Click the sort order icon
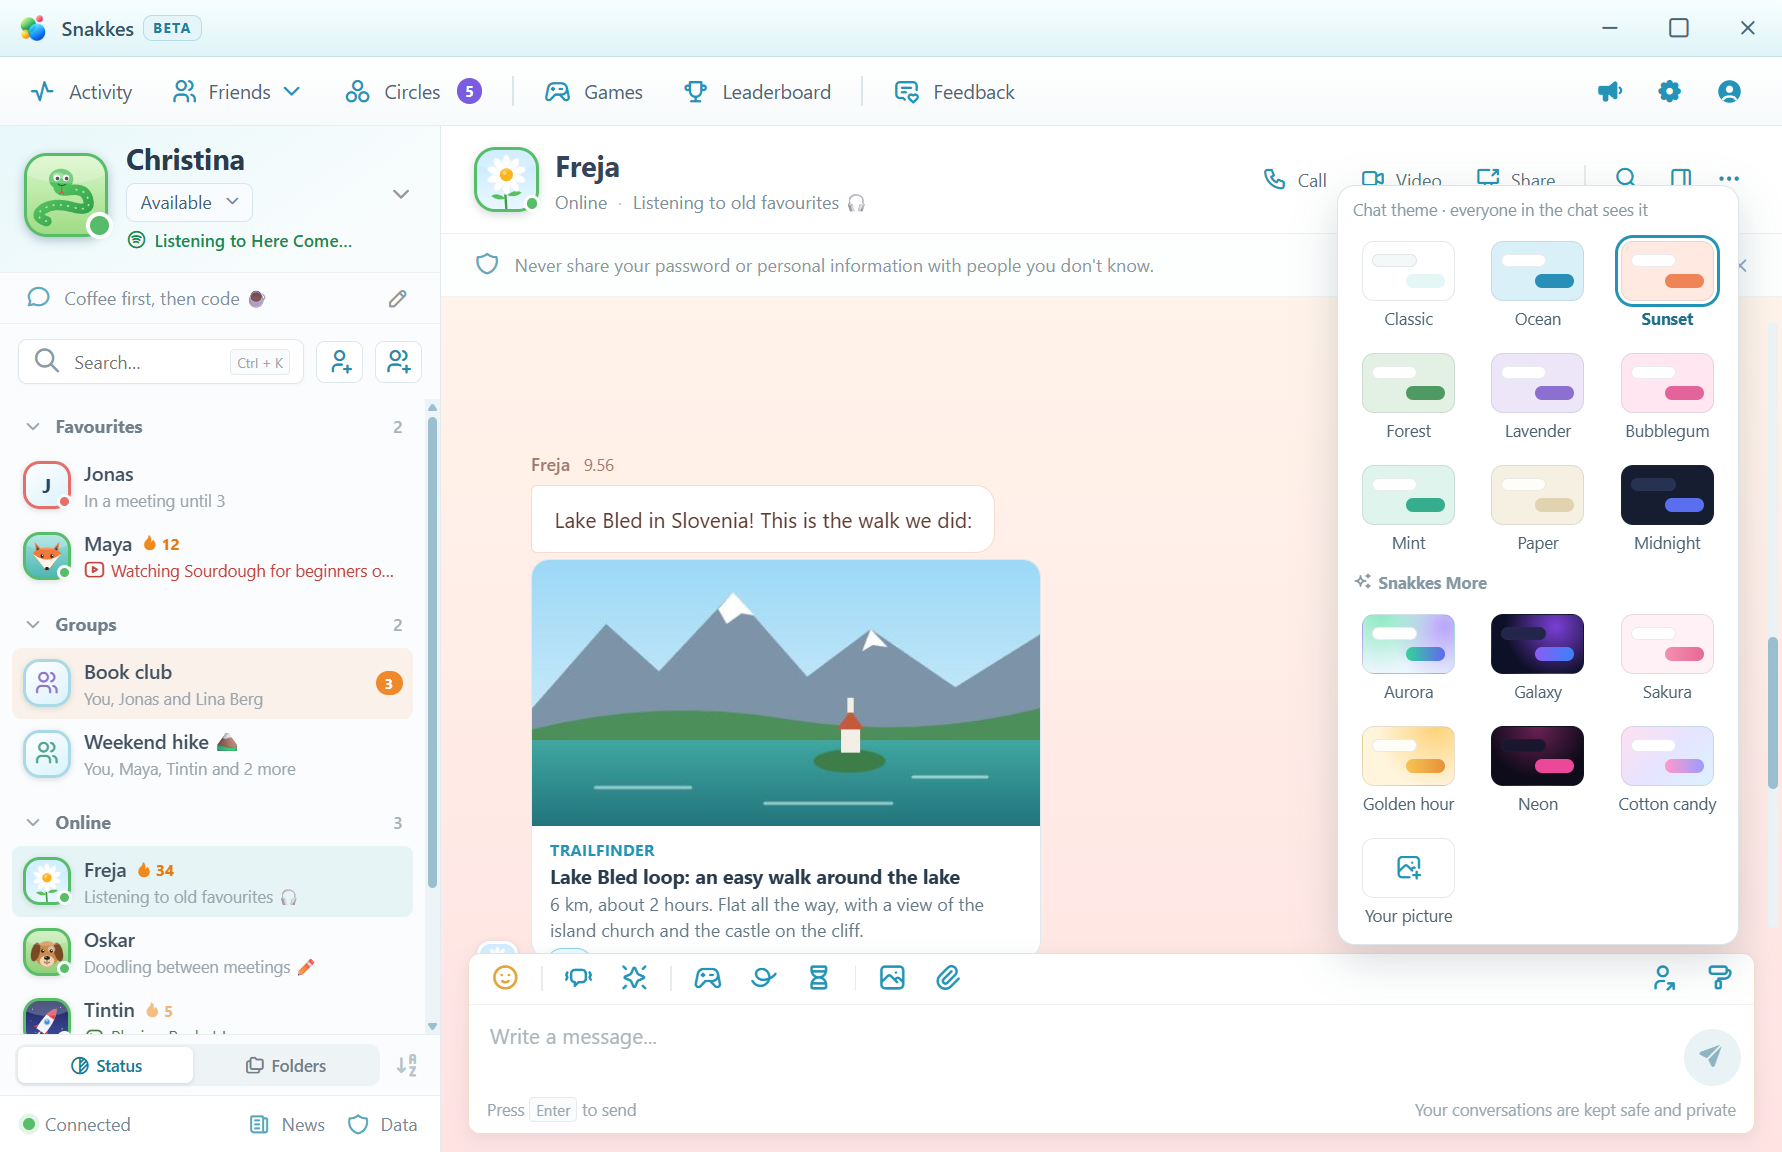The image size is (1782, 1152). [407, 1066]
